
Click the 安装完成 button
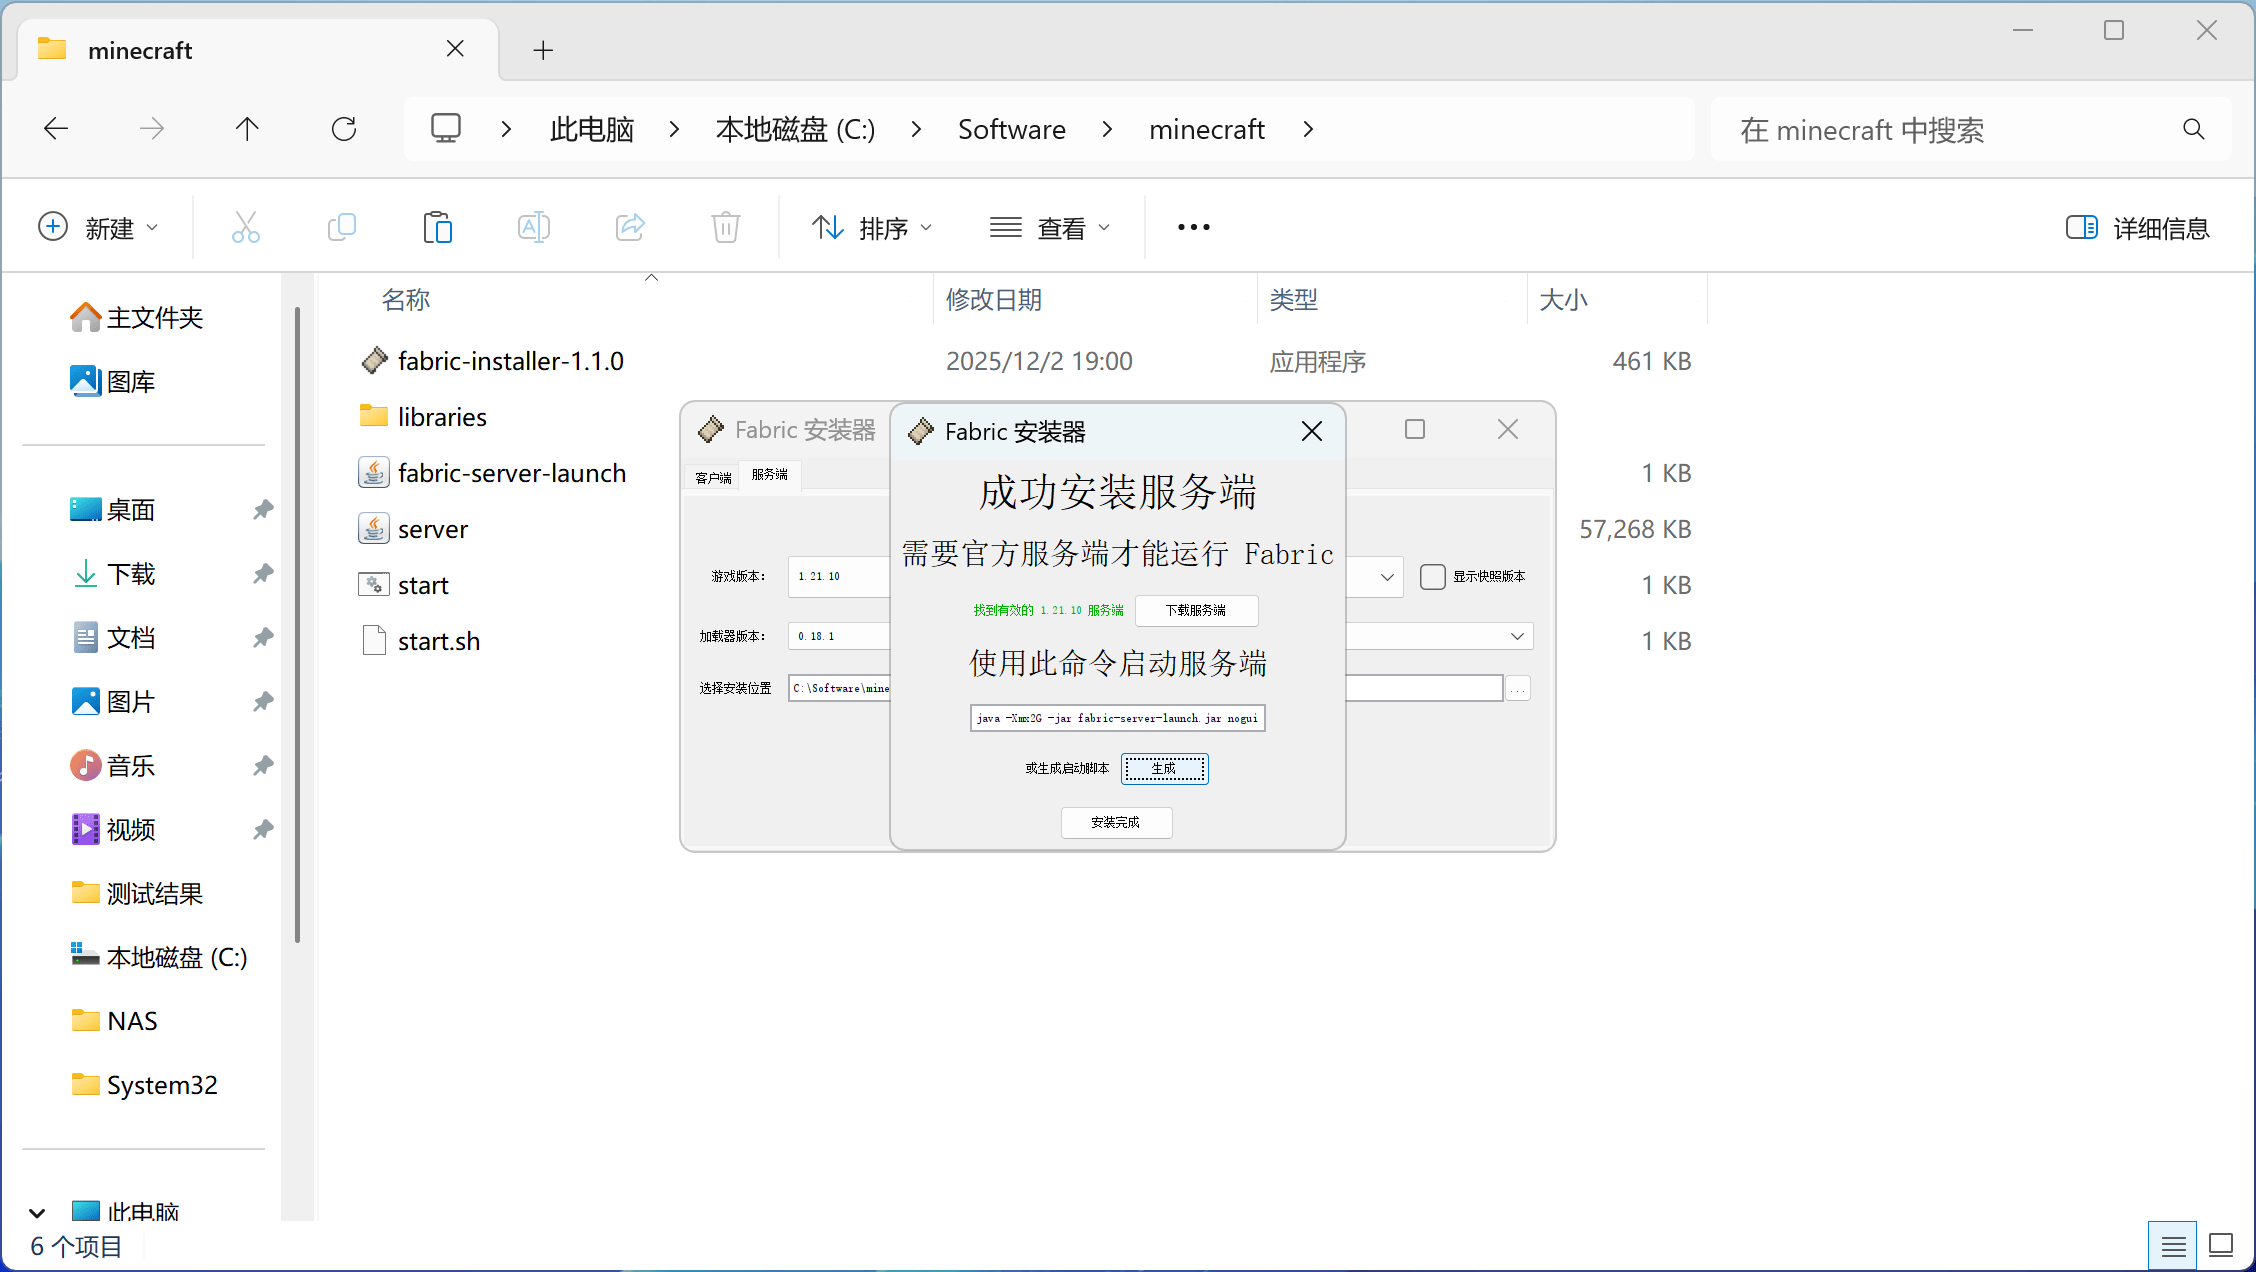[x=1116, y=822]
